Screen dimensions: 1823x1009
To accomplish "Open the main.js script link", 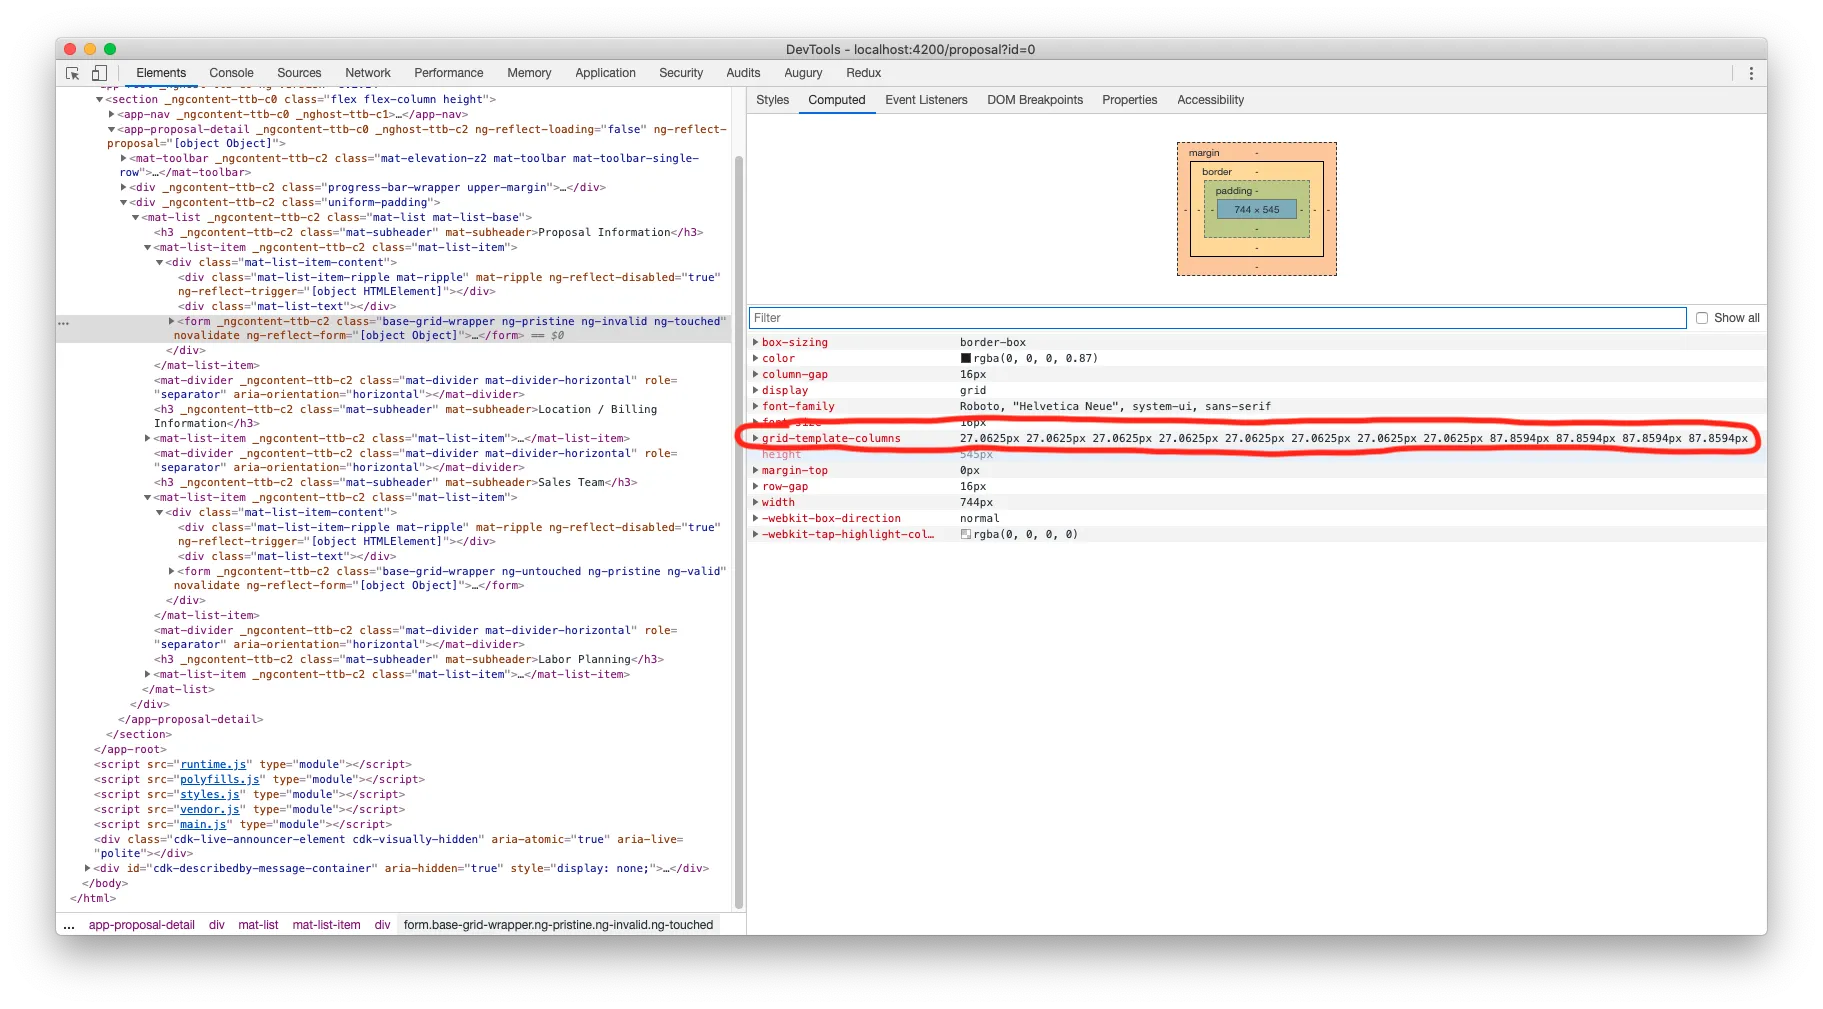I will (203, 825).
